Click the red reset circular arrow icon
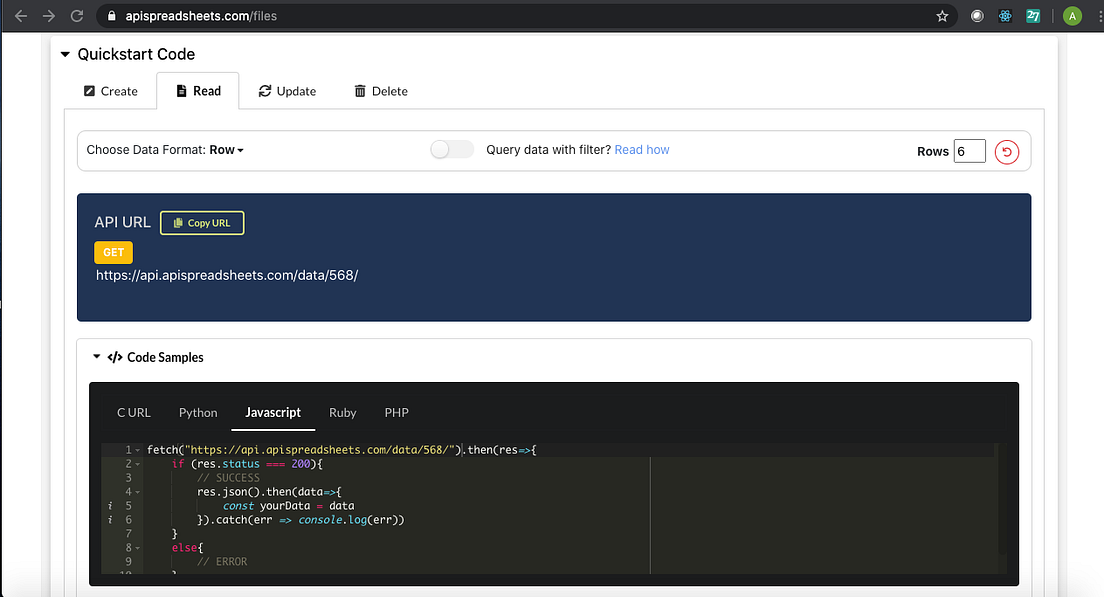The height and width of the screenshot is (597, 1104). pyautogui.click(x=1006, y=151)
